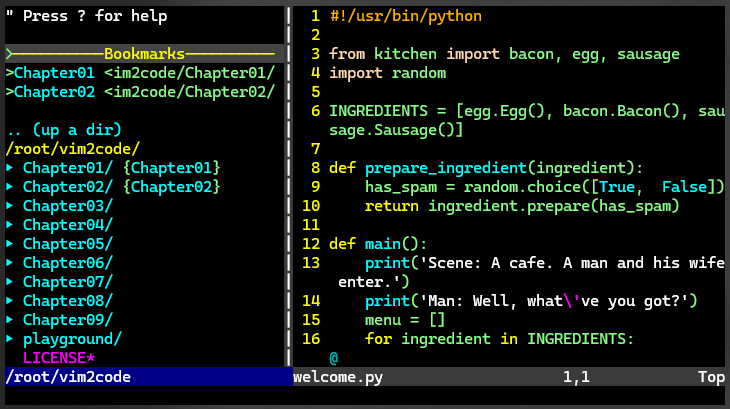Select the Chapter03/ folder name
The height and width of the screenshot is (409, 730).
(68, 206)
